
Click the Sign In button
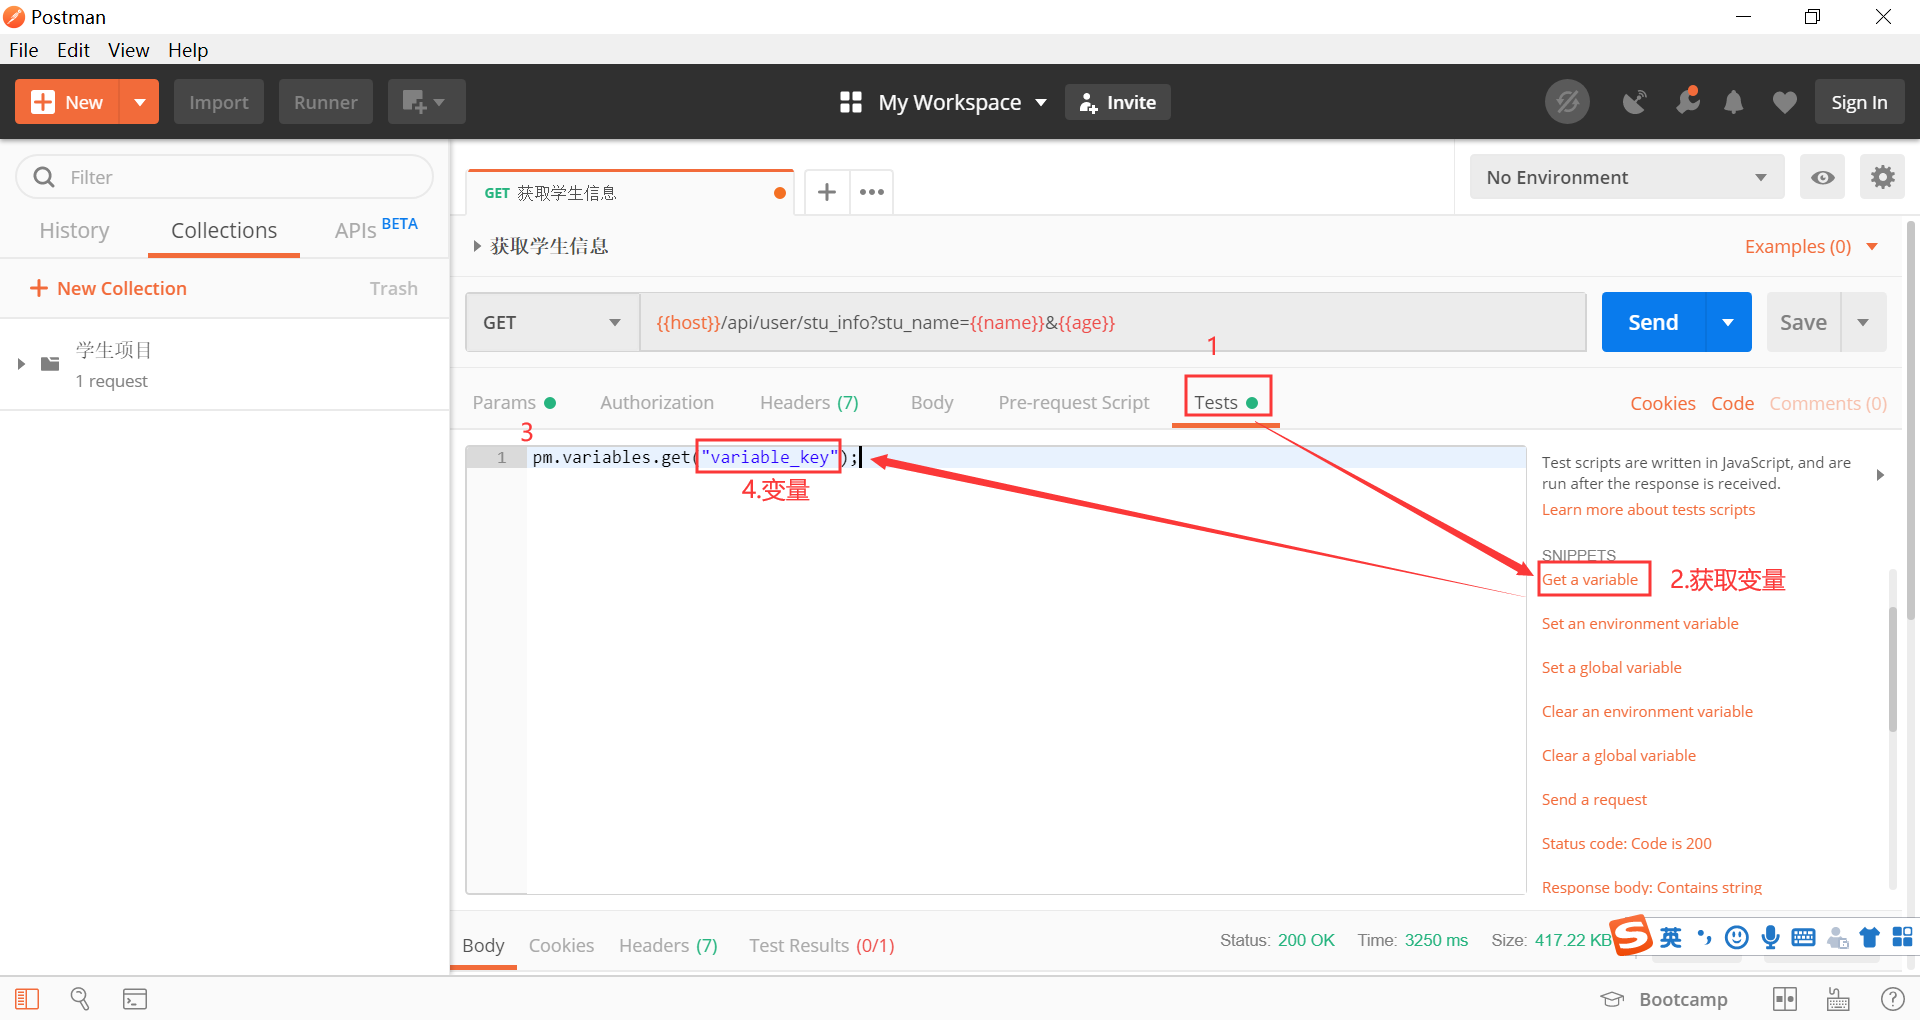click(x=1860, y=102)
